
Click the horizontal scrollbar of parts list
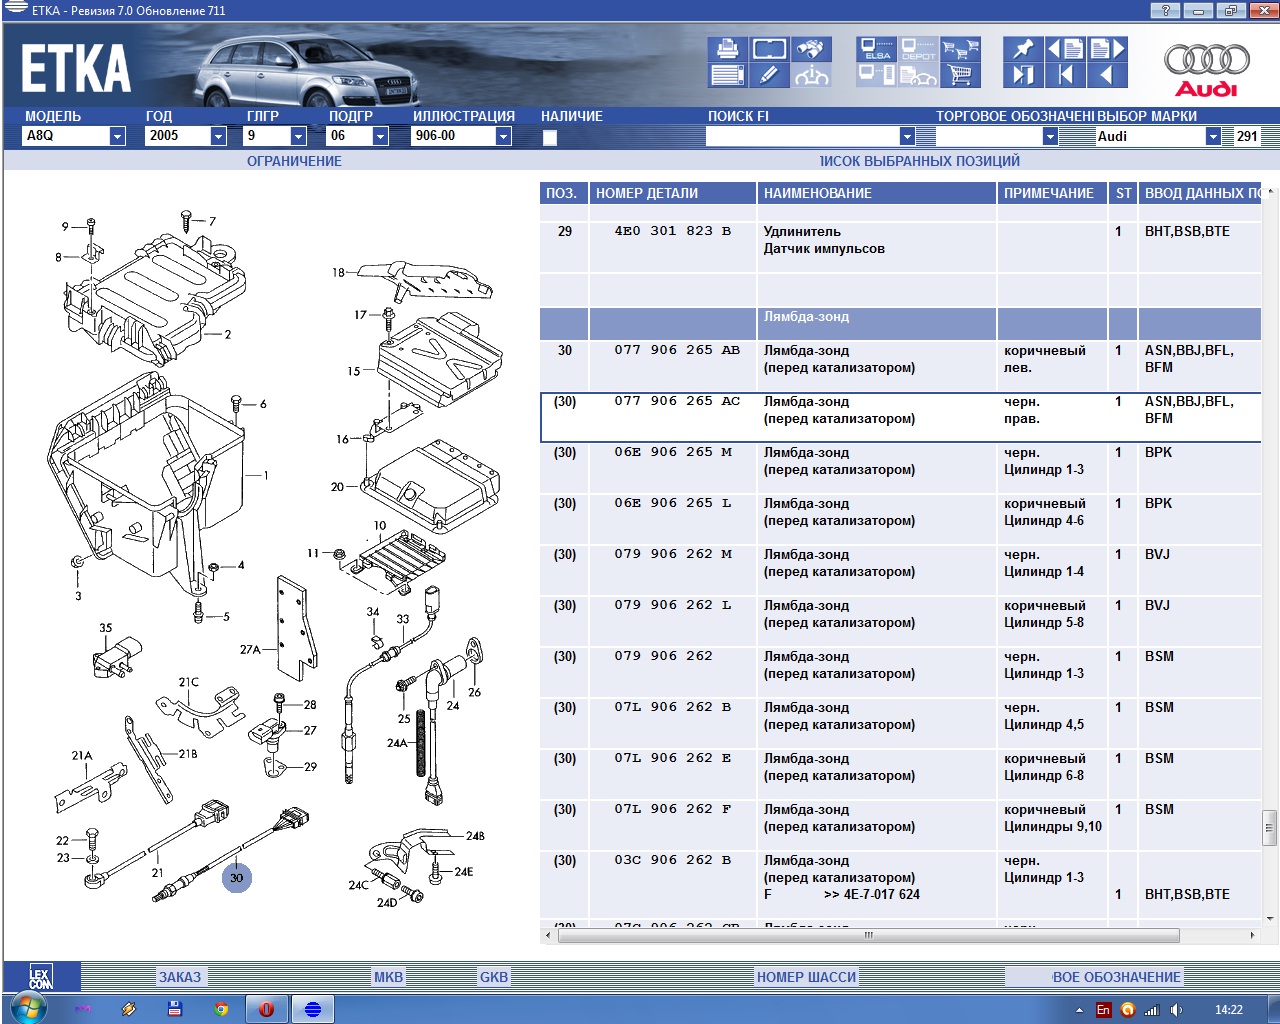(868, 935)
